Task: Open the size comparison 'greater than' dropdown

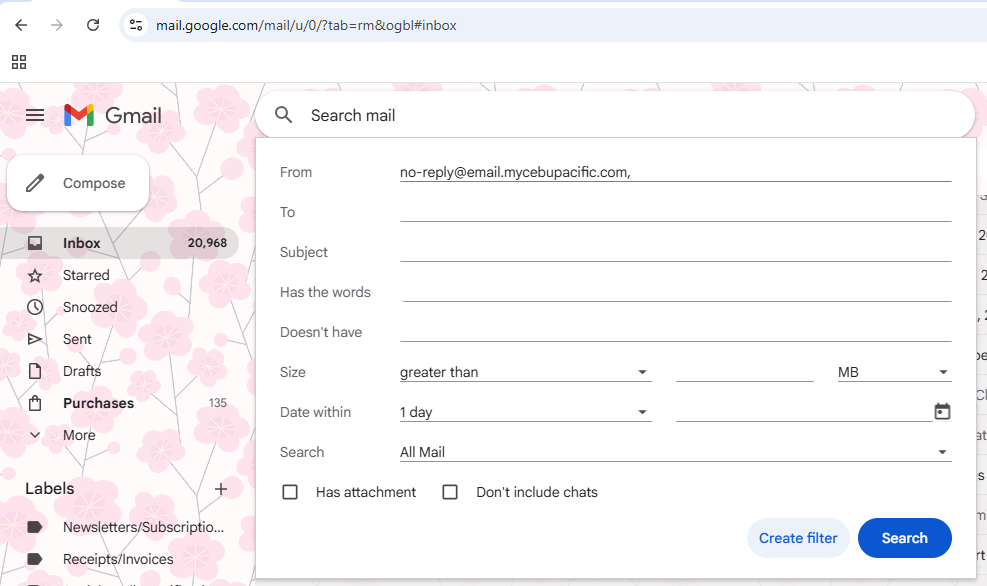Action: click(526, 372)
